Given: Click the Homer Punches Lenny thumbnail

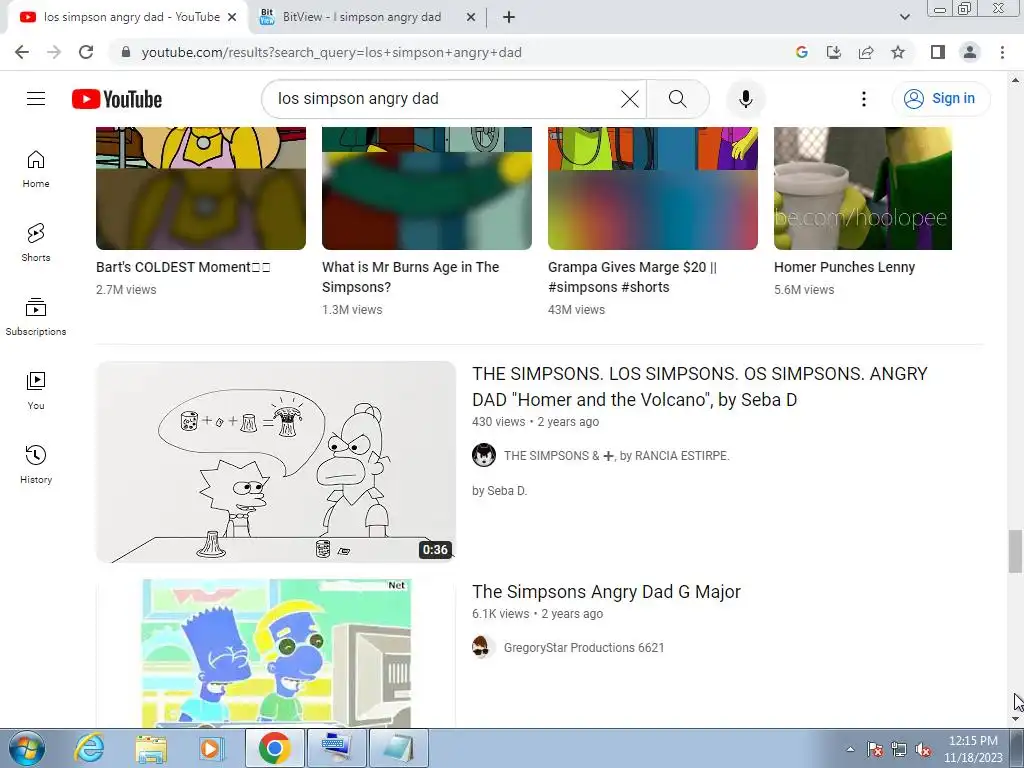Looking at the screenshot, I should coord(863,188).
